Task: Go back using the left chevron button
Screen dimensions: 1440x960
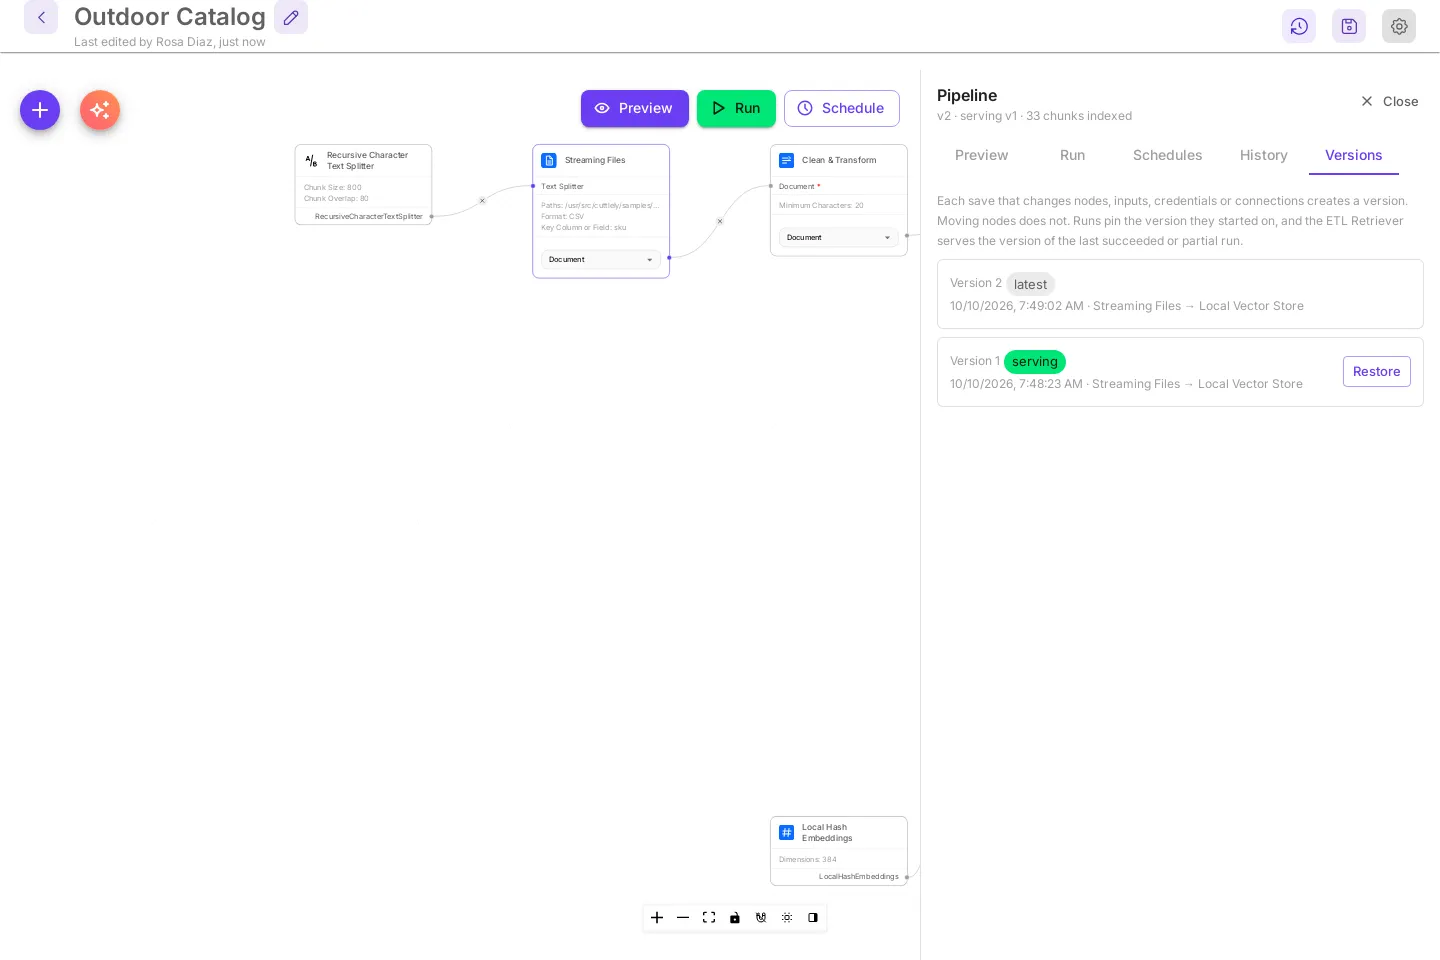Action: tap(41, 17)
